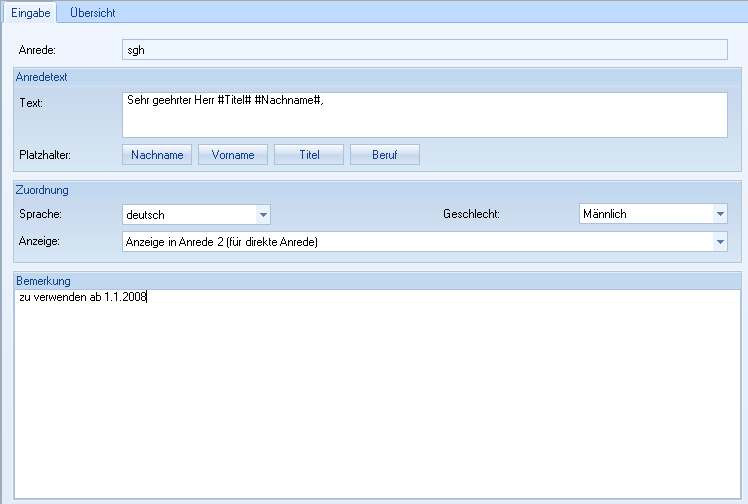
Task: Click the Bemerkung section header
Action: coord(44,281)
